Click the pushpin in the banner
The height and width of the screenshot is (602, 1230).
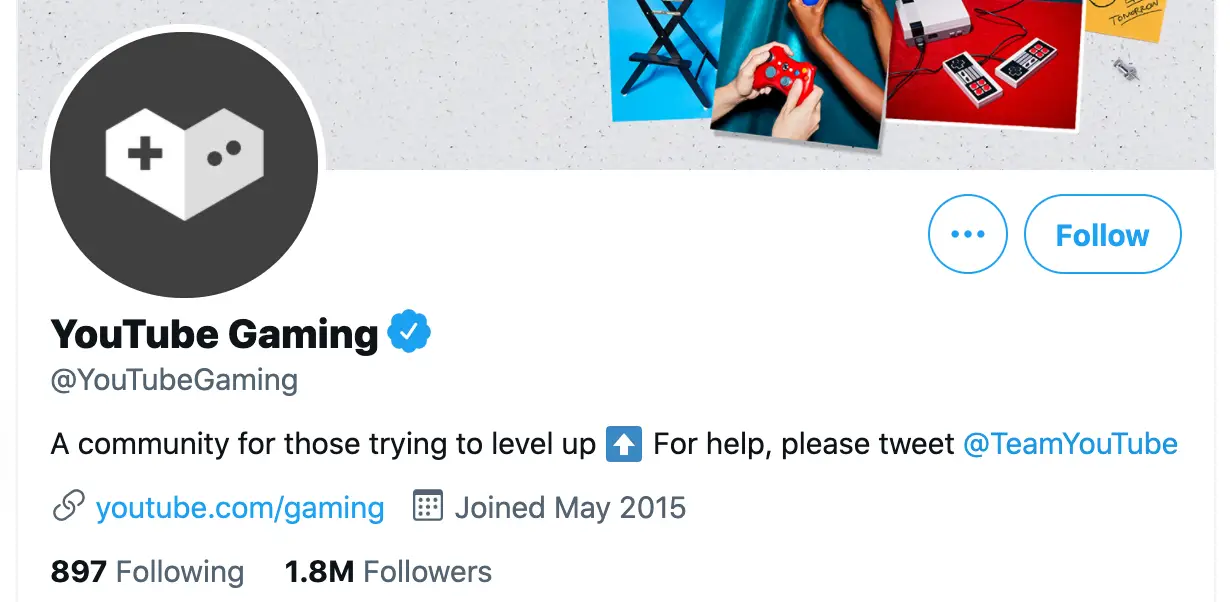pyautogui.click(x=1125, y=70)
